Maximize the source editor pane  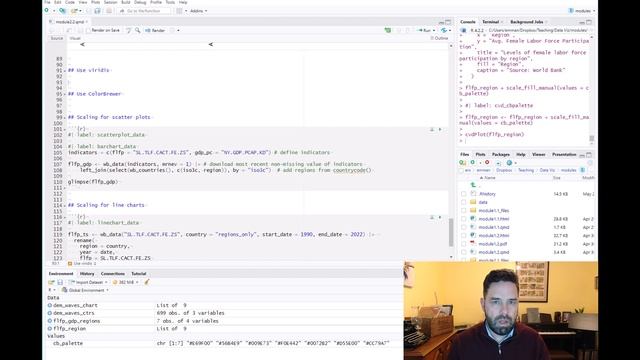(448, 22)
